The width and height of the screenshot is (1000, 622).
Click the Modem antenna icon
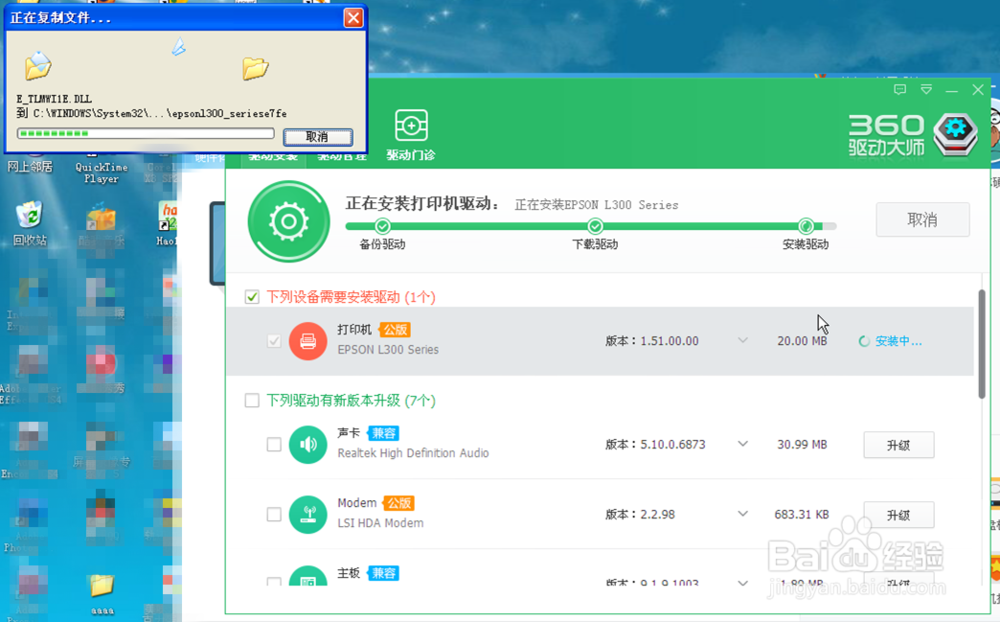(x=307, y=514)
